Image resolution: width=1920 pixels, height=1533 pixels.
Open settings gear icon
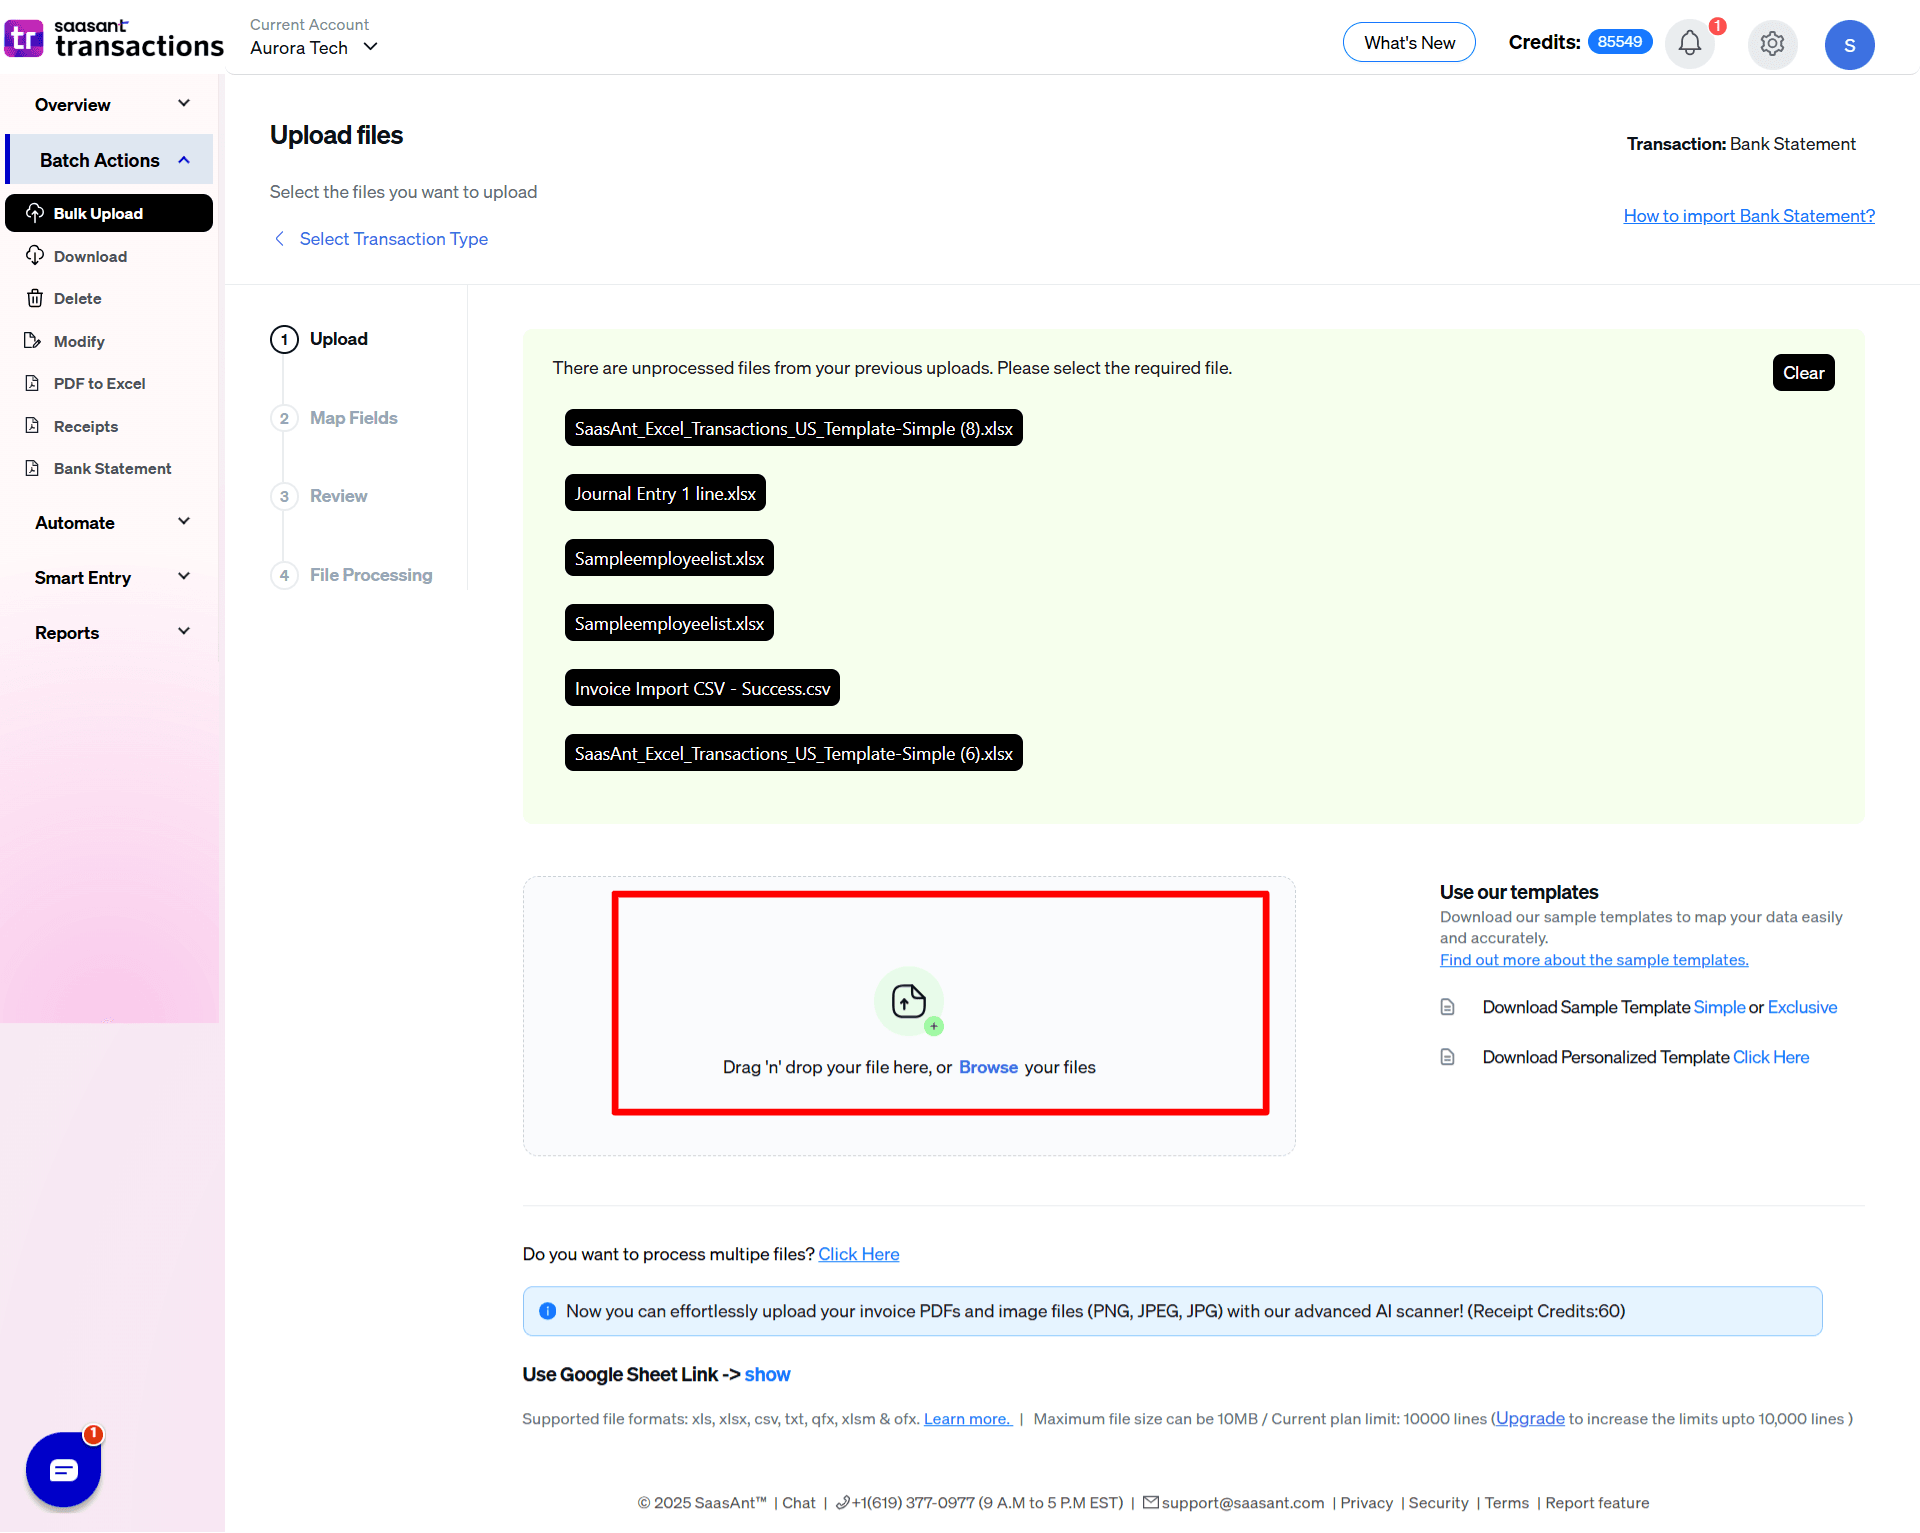(x=1772, y=43)
